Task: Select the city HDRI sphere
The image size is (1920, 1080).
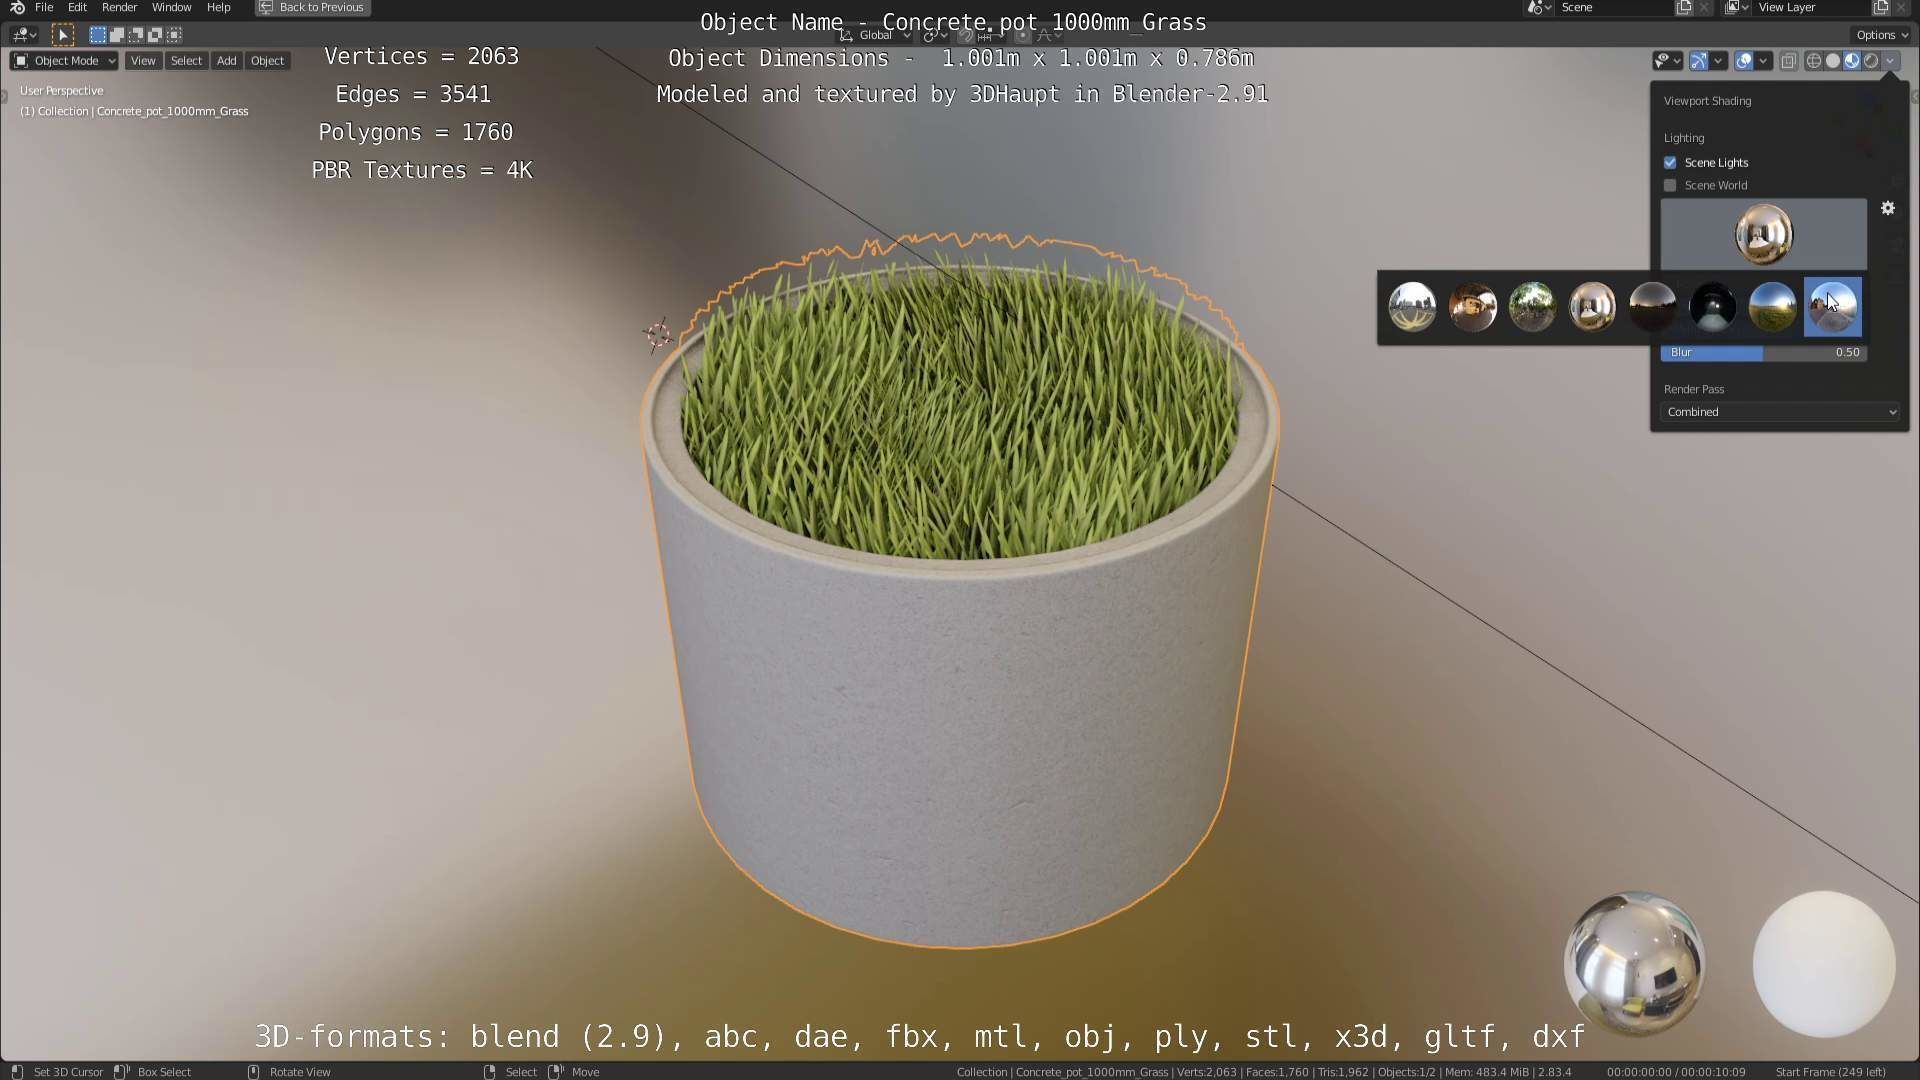Action: point(1412,306)
